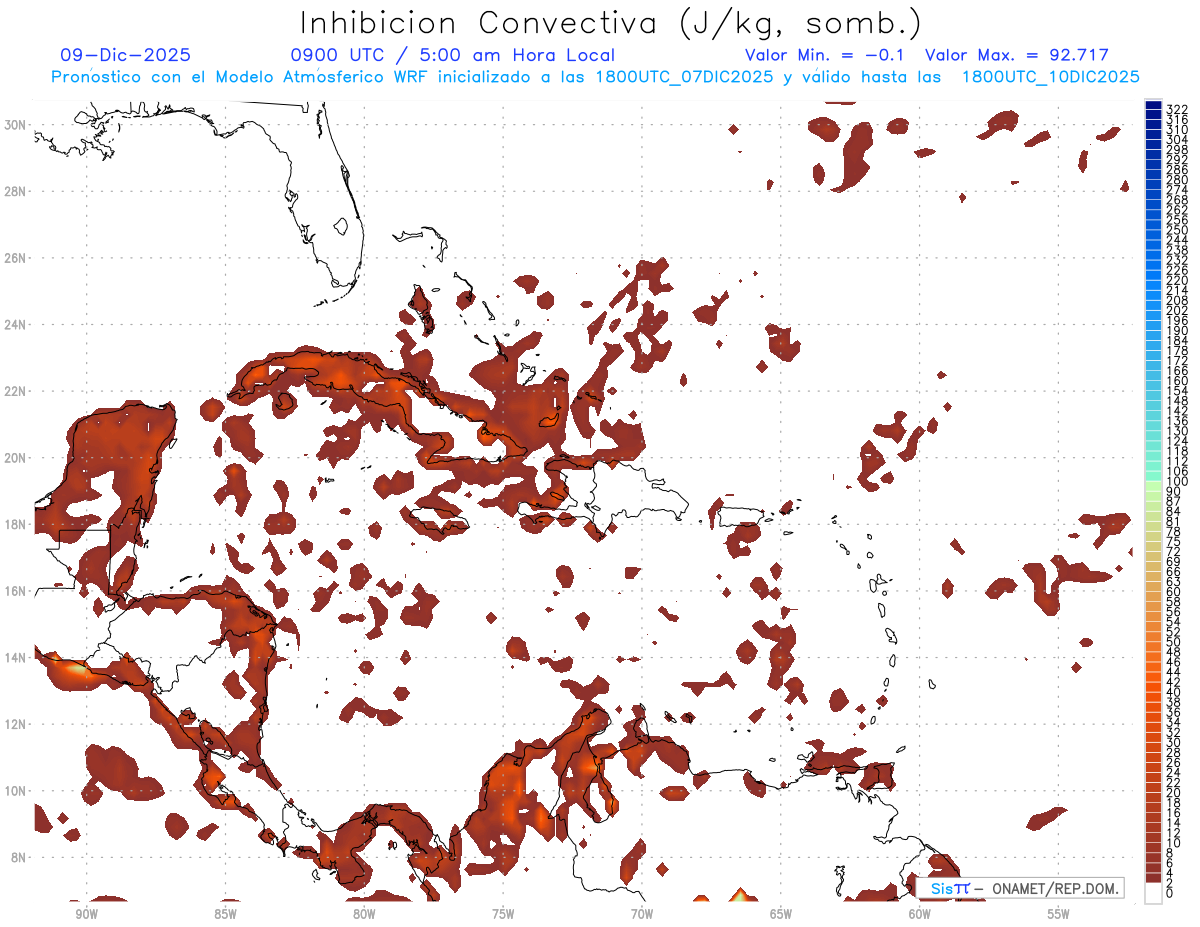Screen dimensions: 1200x927
Task: Click the '322' value on the color scale
Action: pyautogui.click(x=1177, y=109)
